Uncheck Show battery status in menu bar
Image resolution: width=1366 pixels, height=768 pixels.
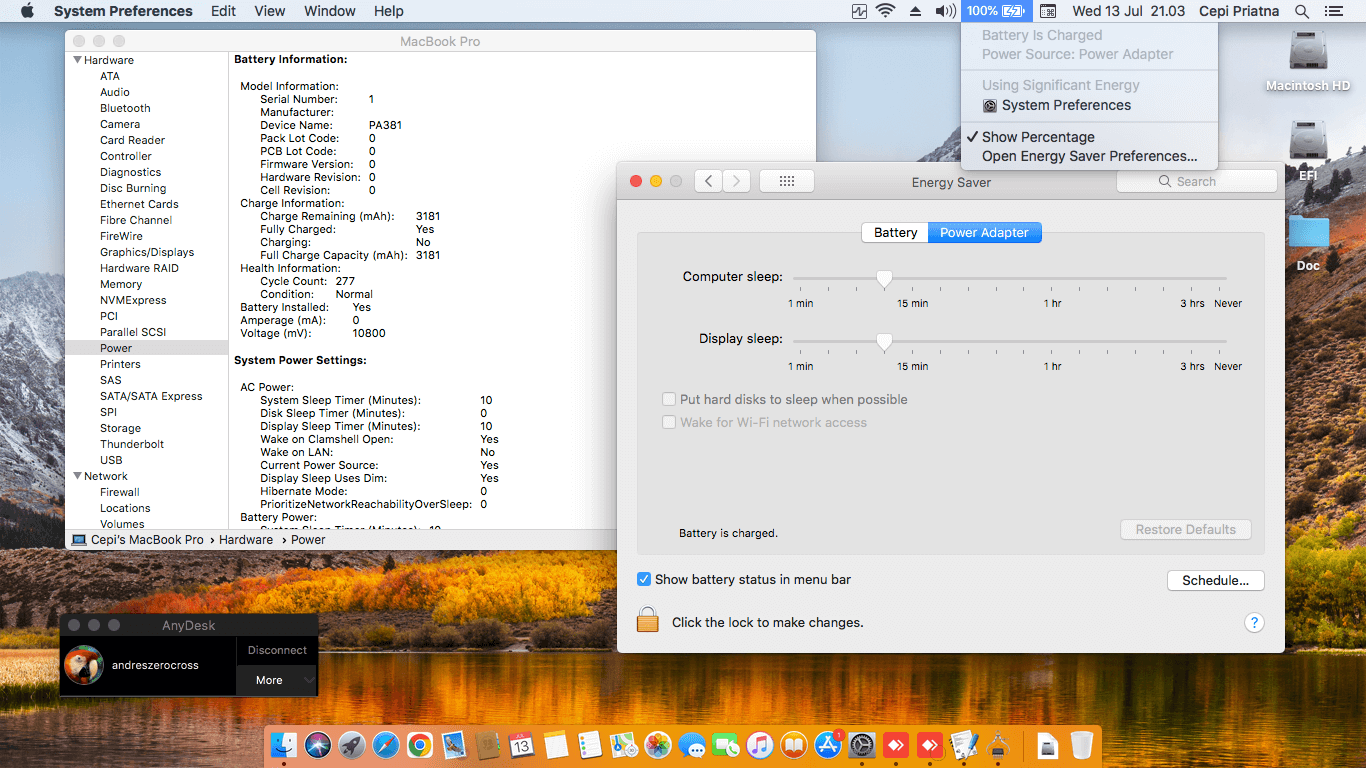[644, 579]
